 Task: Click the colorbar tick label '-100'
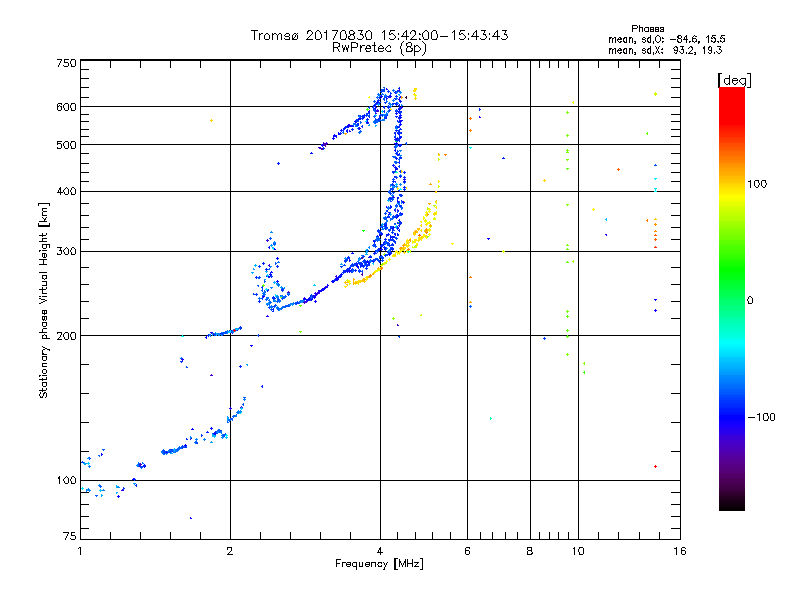(x=761, y=417)
